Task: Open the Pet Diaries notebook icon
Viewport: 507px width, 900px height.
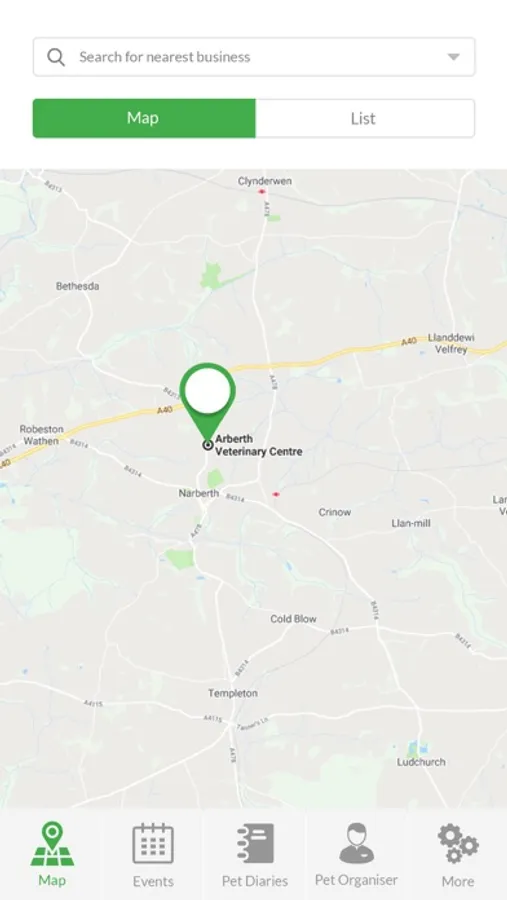Action: [255, 843]
